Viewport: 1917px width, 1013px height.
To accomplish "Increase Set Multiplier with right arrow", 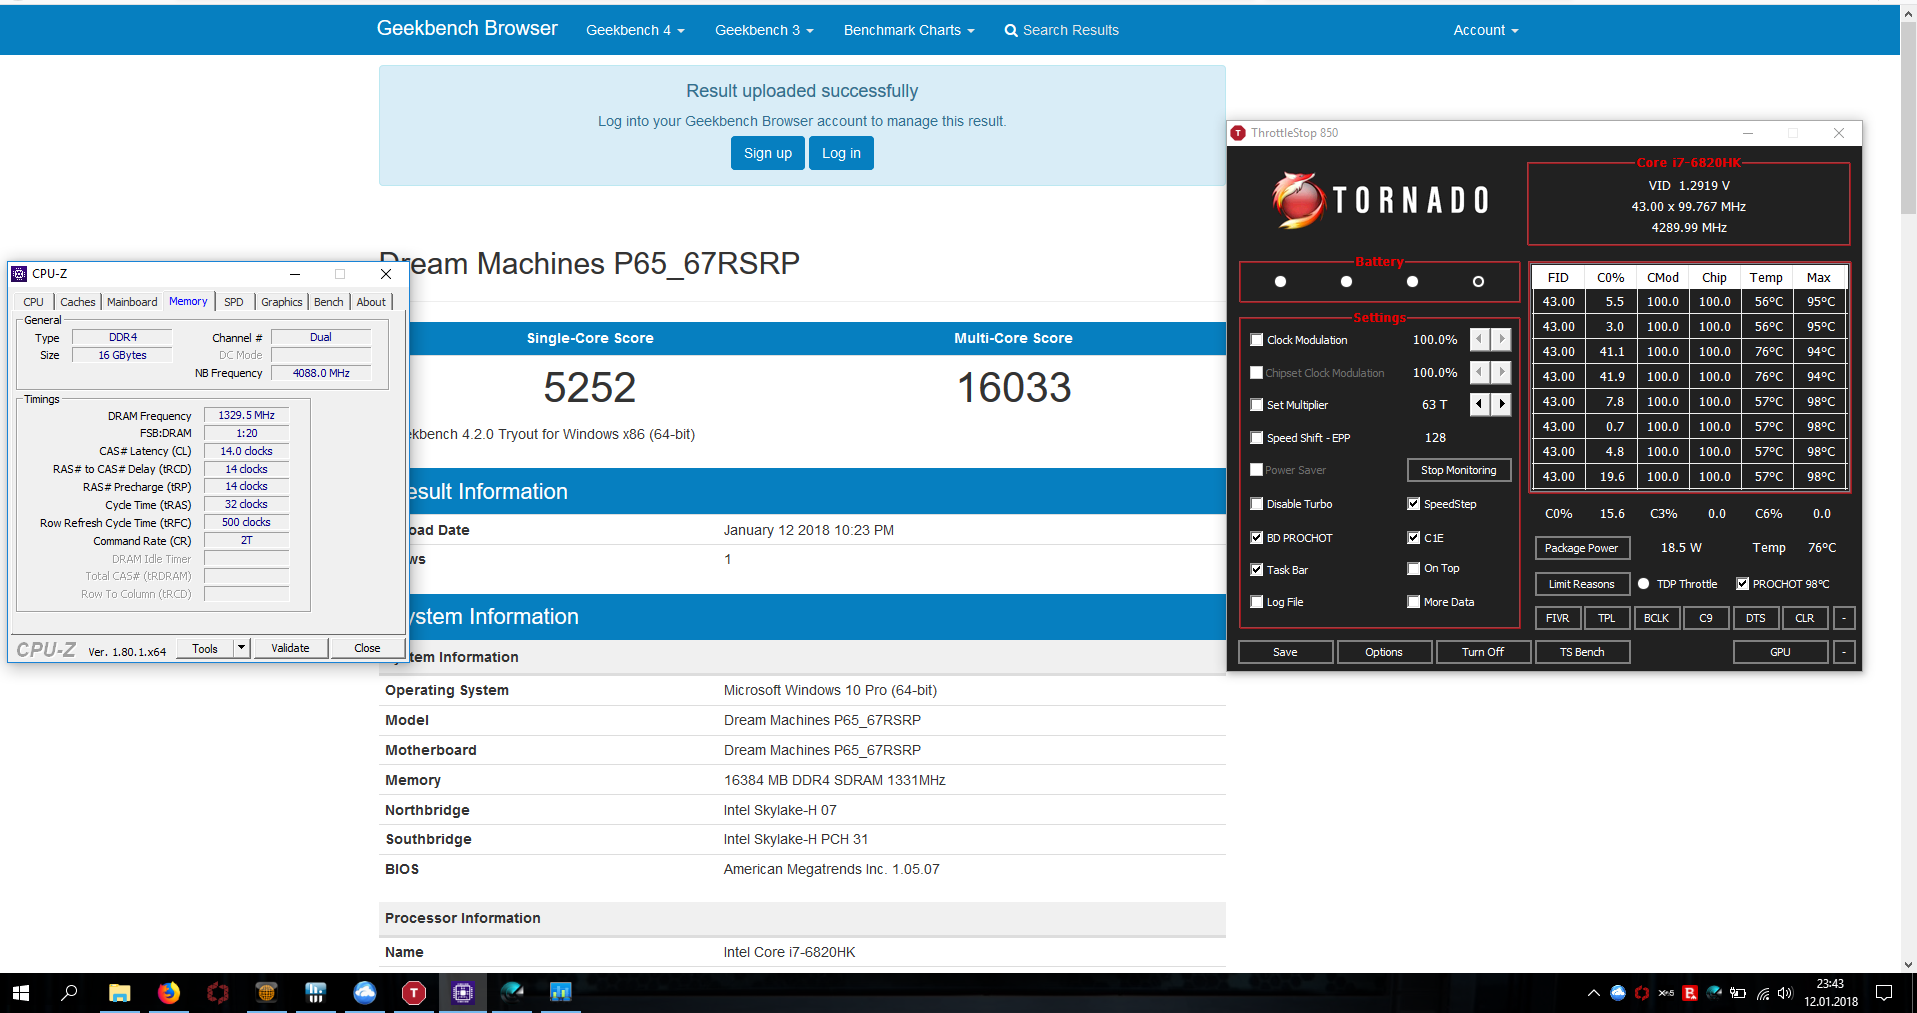I will (x=1501, y=404).
